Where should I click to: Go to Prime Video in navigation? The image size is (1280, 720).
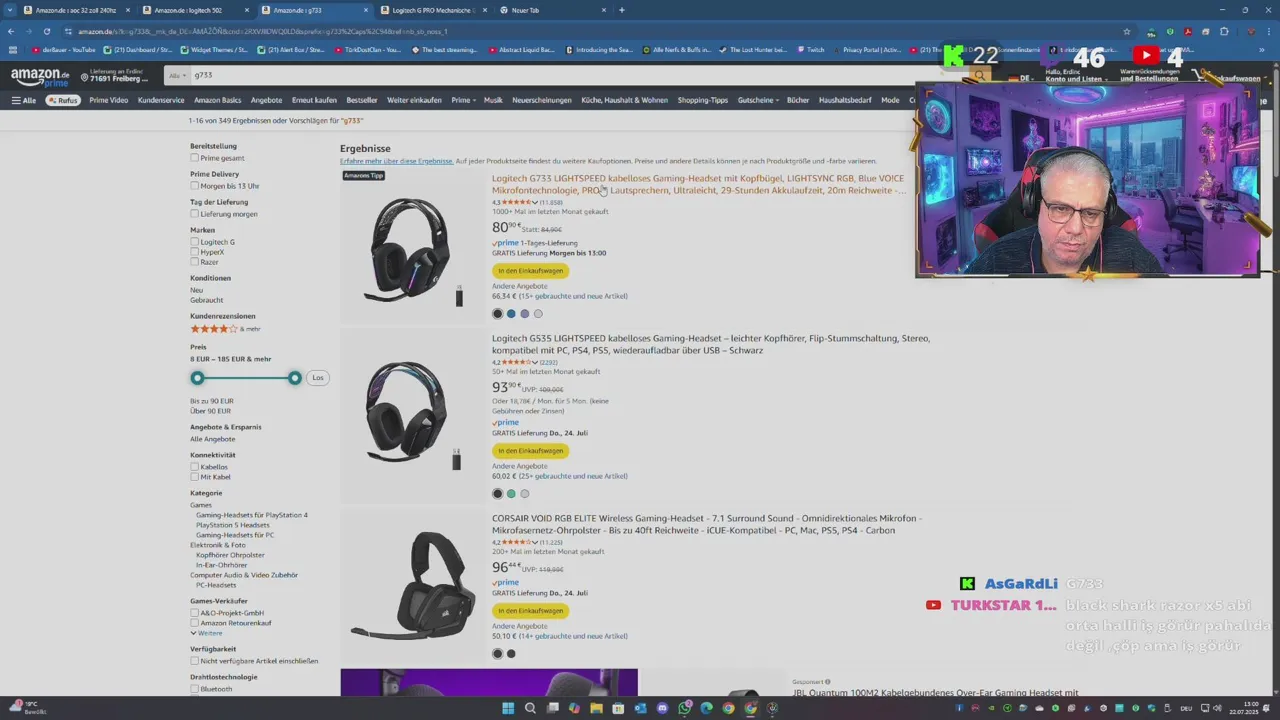pos(108,100)
